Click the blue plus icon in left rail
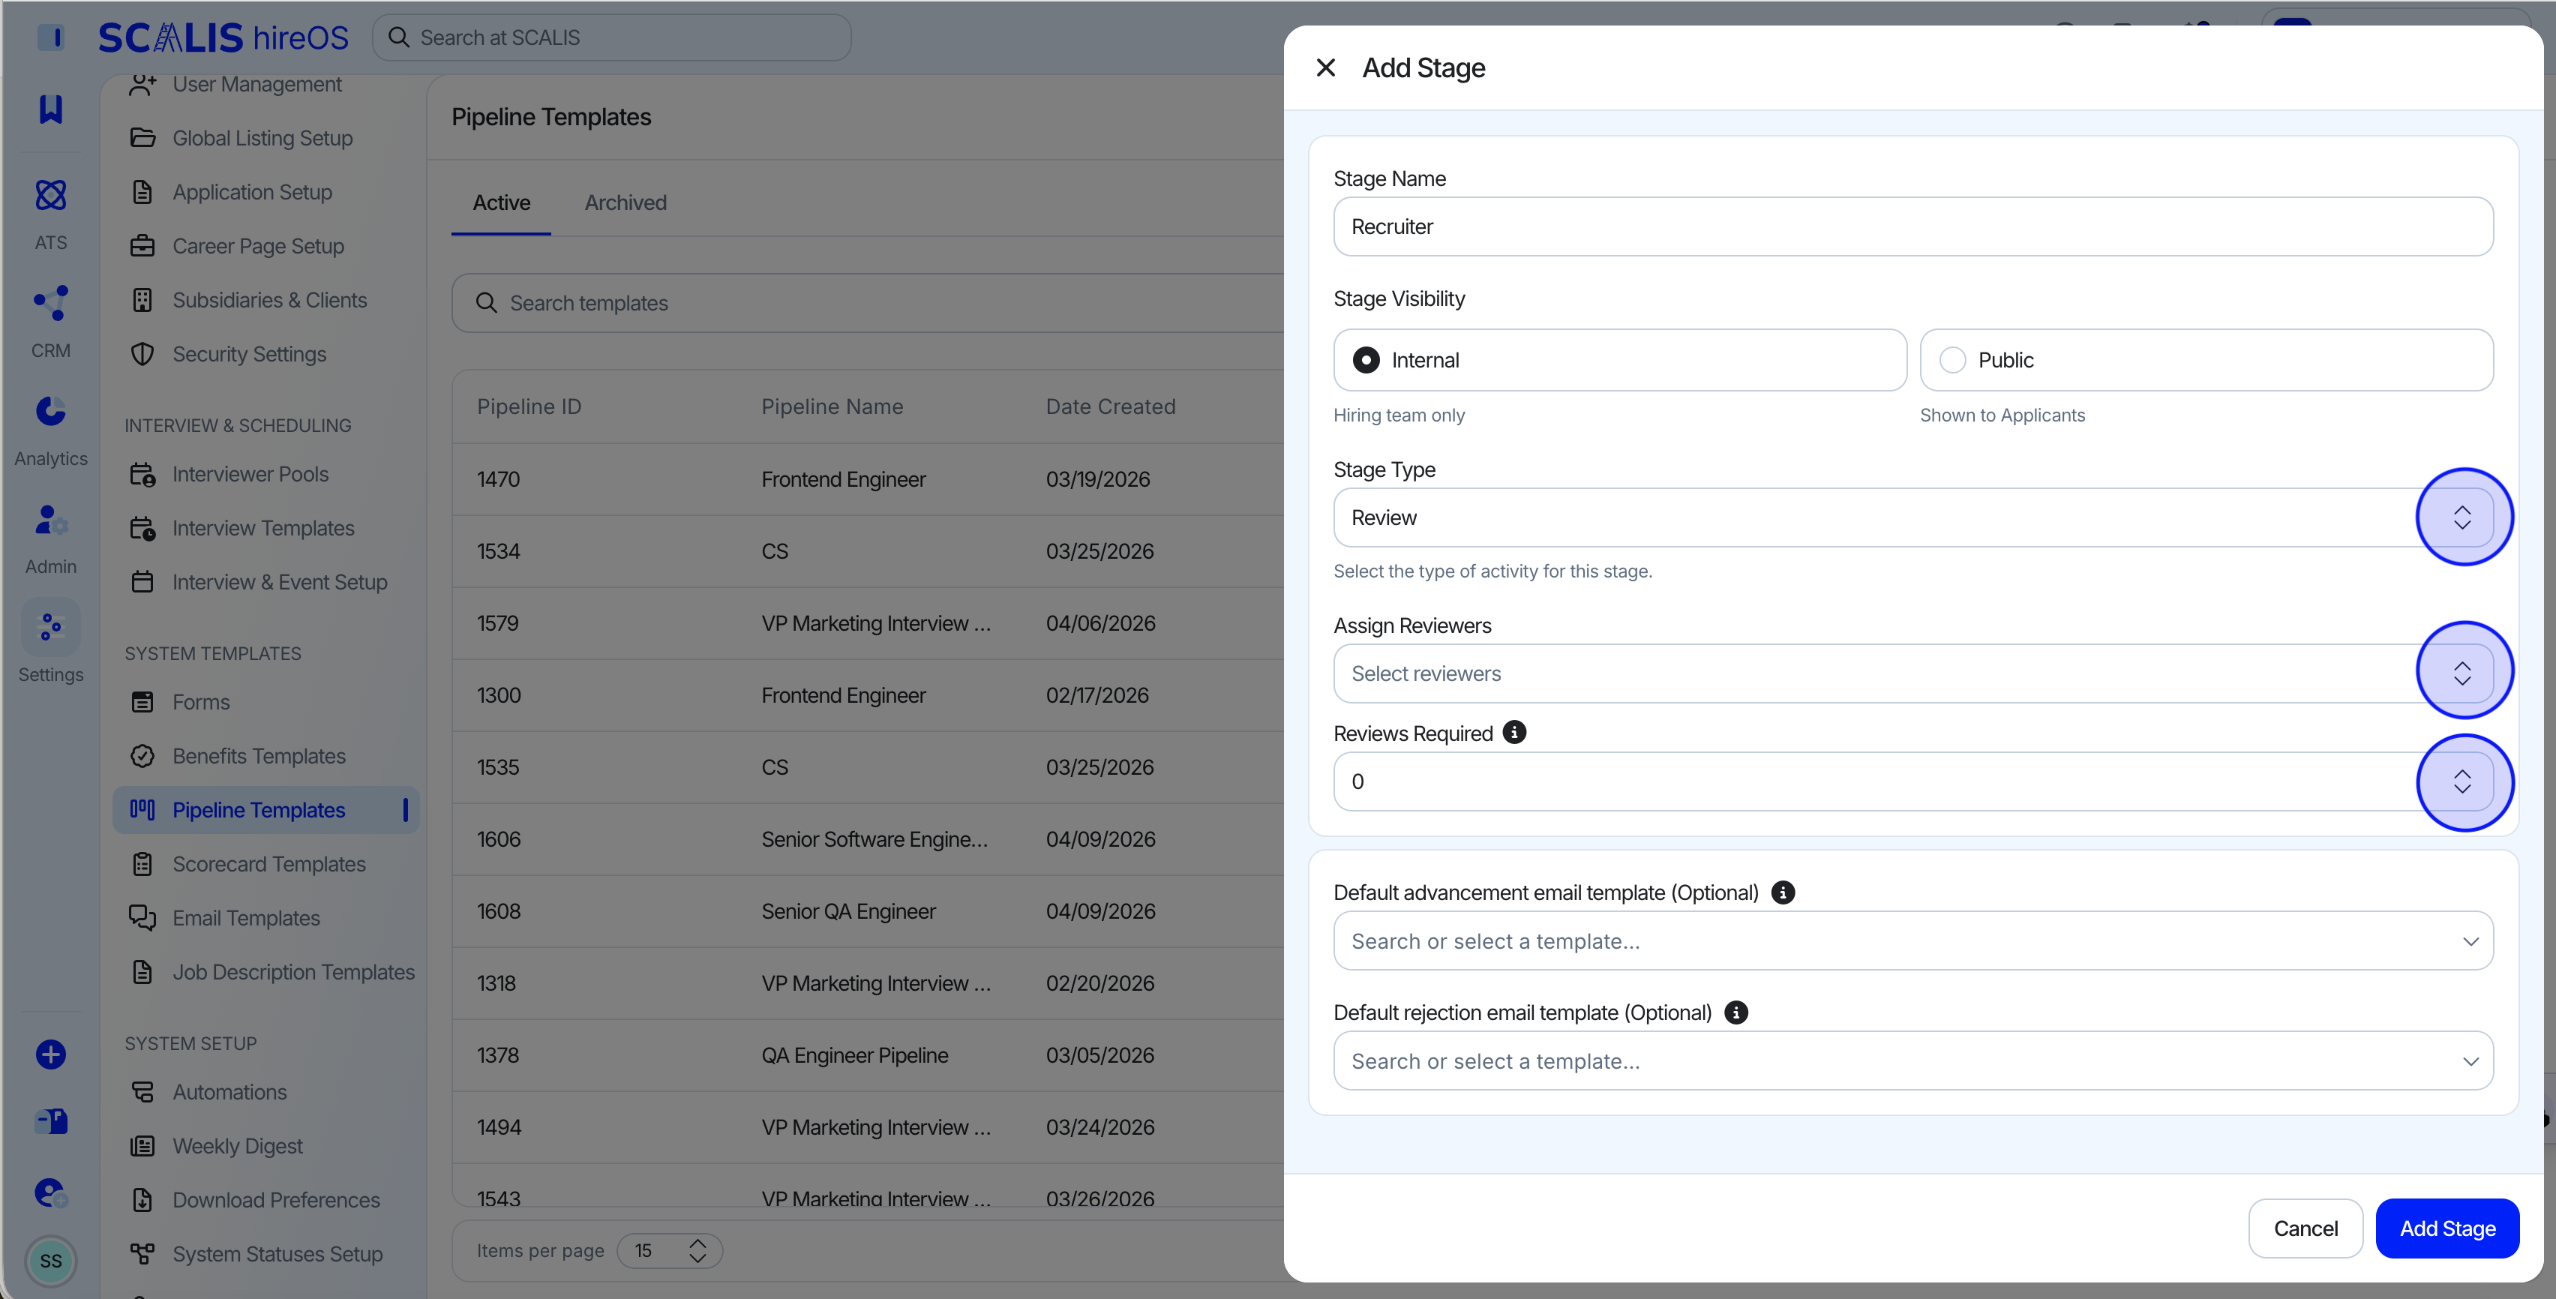Image resolution: width=2556 pixels, height=1299 pixels. (51, 1054)
